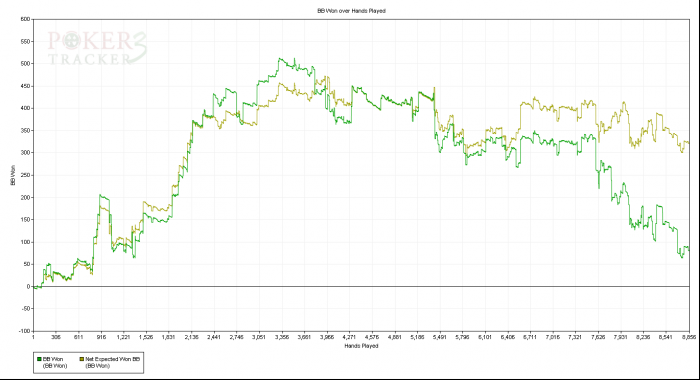Click the 8,856 hands x-axis label
Viewport: 700px width, 380px height.
[688, 337]
